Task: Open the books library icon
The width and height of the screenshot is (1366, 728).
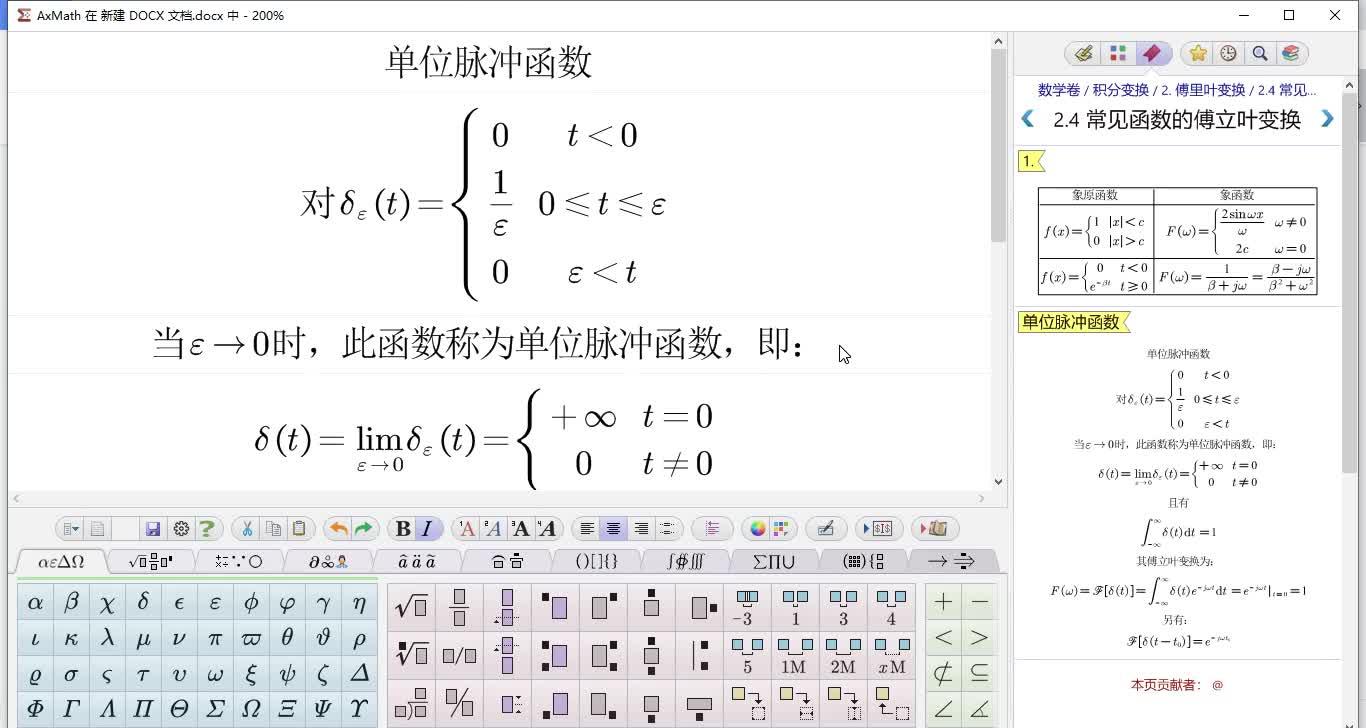Action: coord(1291,53)
